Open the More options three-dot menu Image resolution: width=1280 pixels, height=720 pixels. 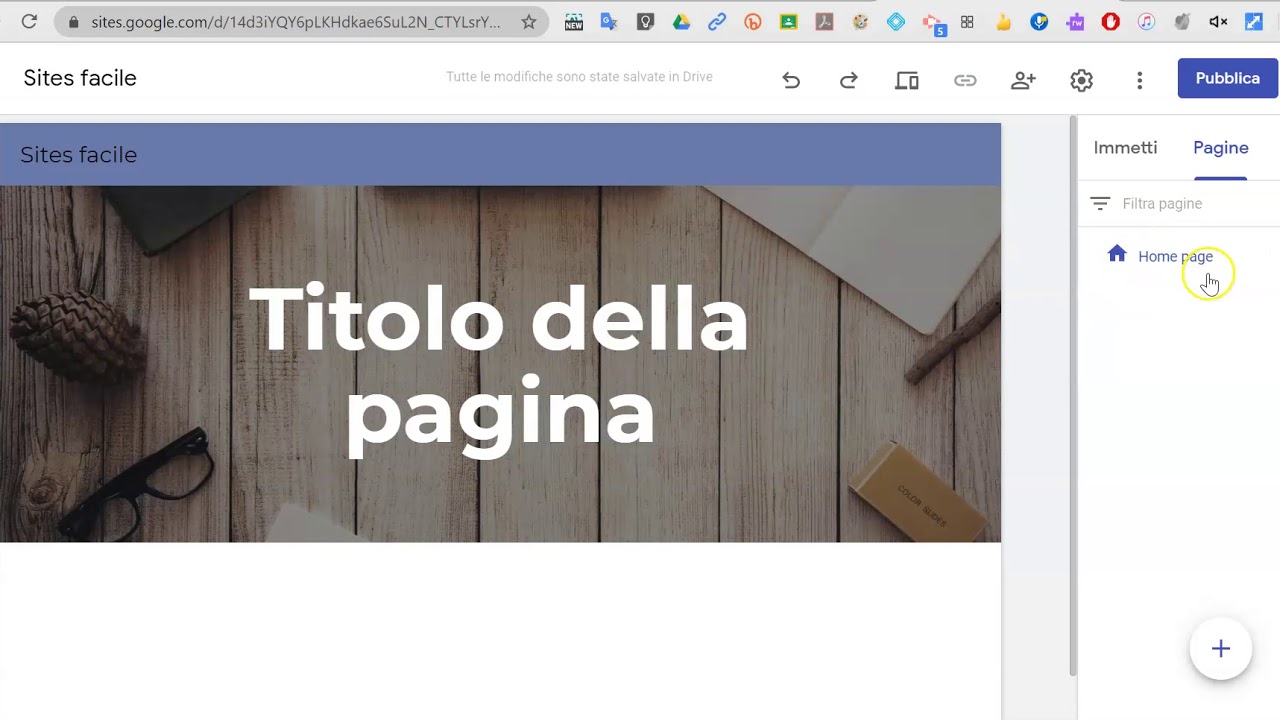tap(1139, 80)
